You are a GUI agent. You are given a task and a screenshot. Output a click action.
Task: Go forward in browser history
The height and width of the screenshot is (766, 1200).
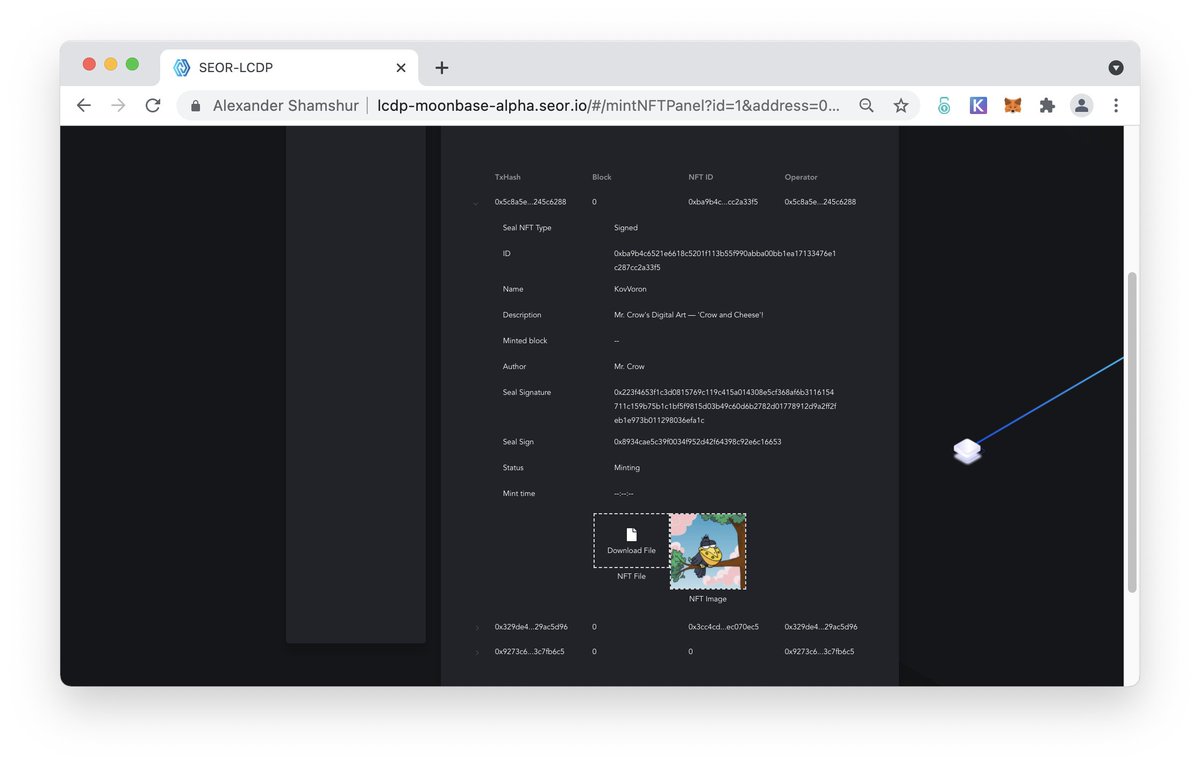tap(118, 105)
